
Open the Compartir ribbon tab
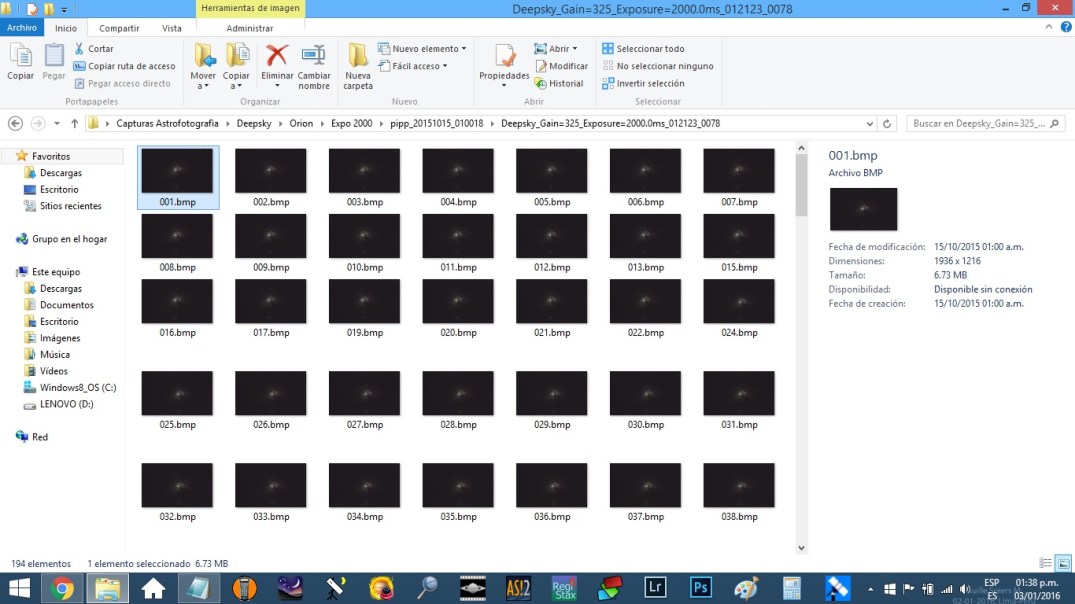[119, 28]
